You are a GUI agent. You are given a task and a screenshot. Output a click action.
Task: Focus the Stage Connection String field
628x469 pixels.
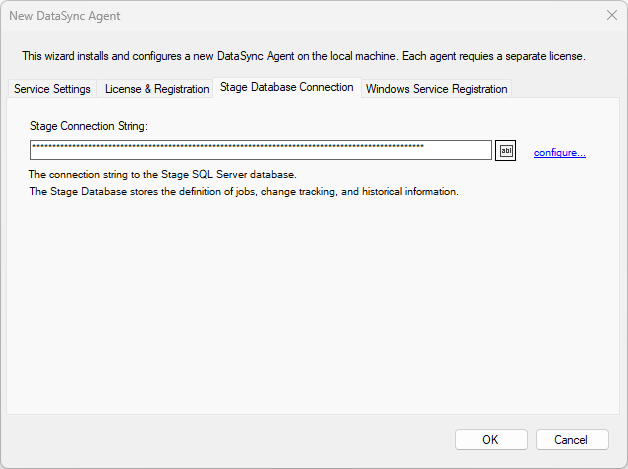pos(260,151)
